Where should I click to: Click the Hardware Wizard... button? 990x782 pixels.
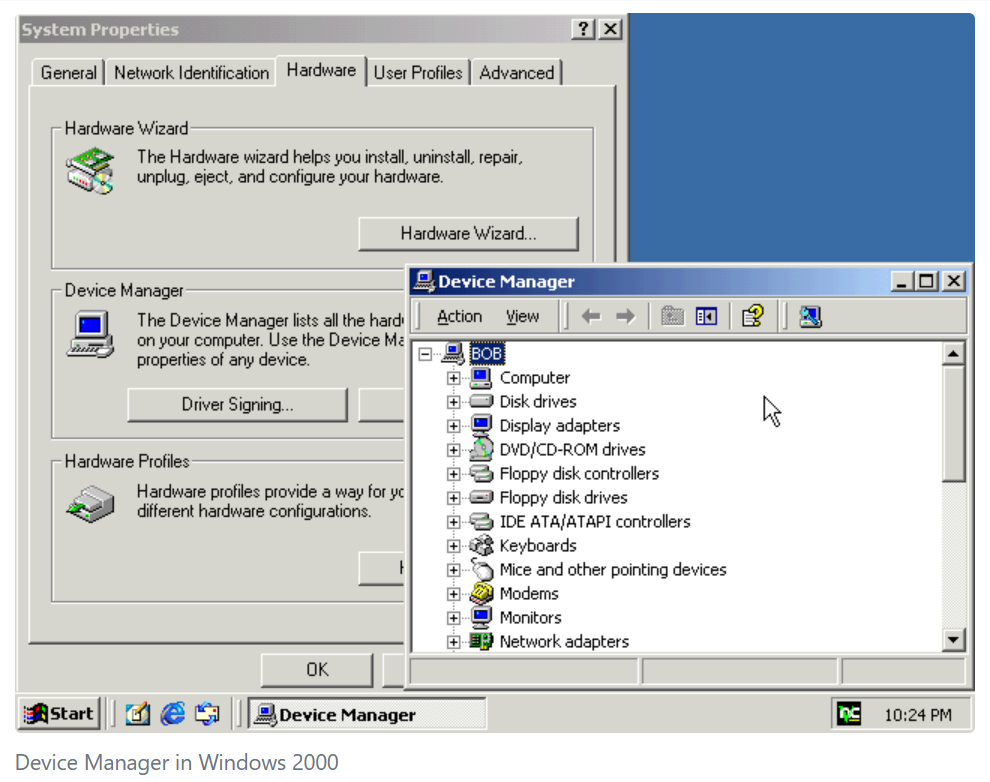coord(468,234)
